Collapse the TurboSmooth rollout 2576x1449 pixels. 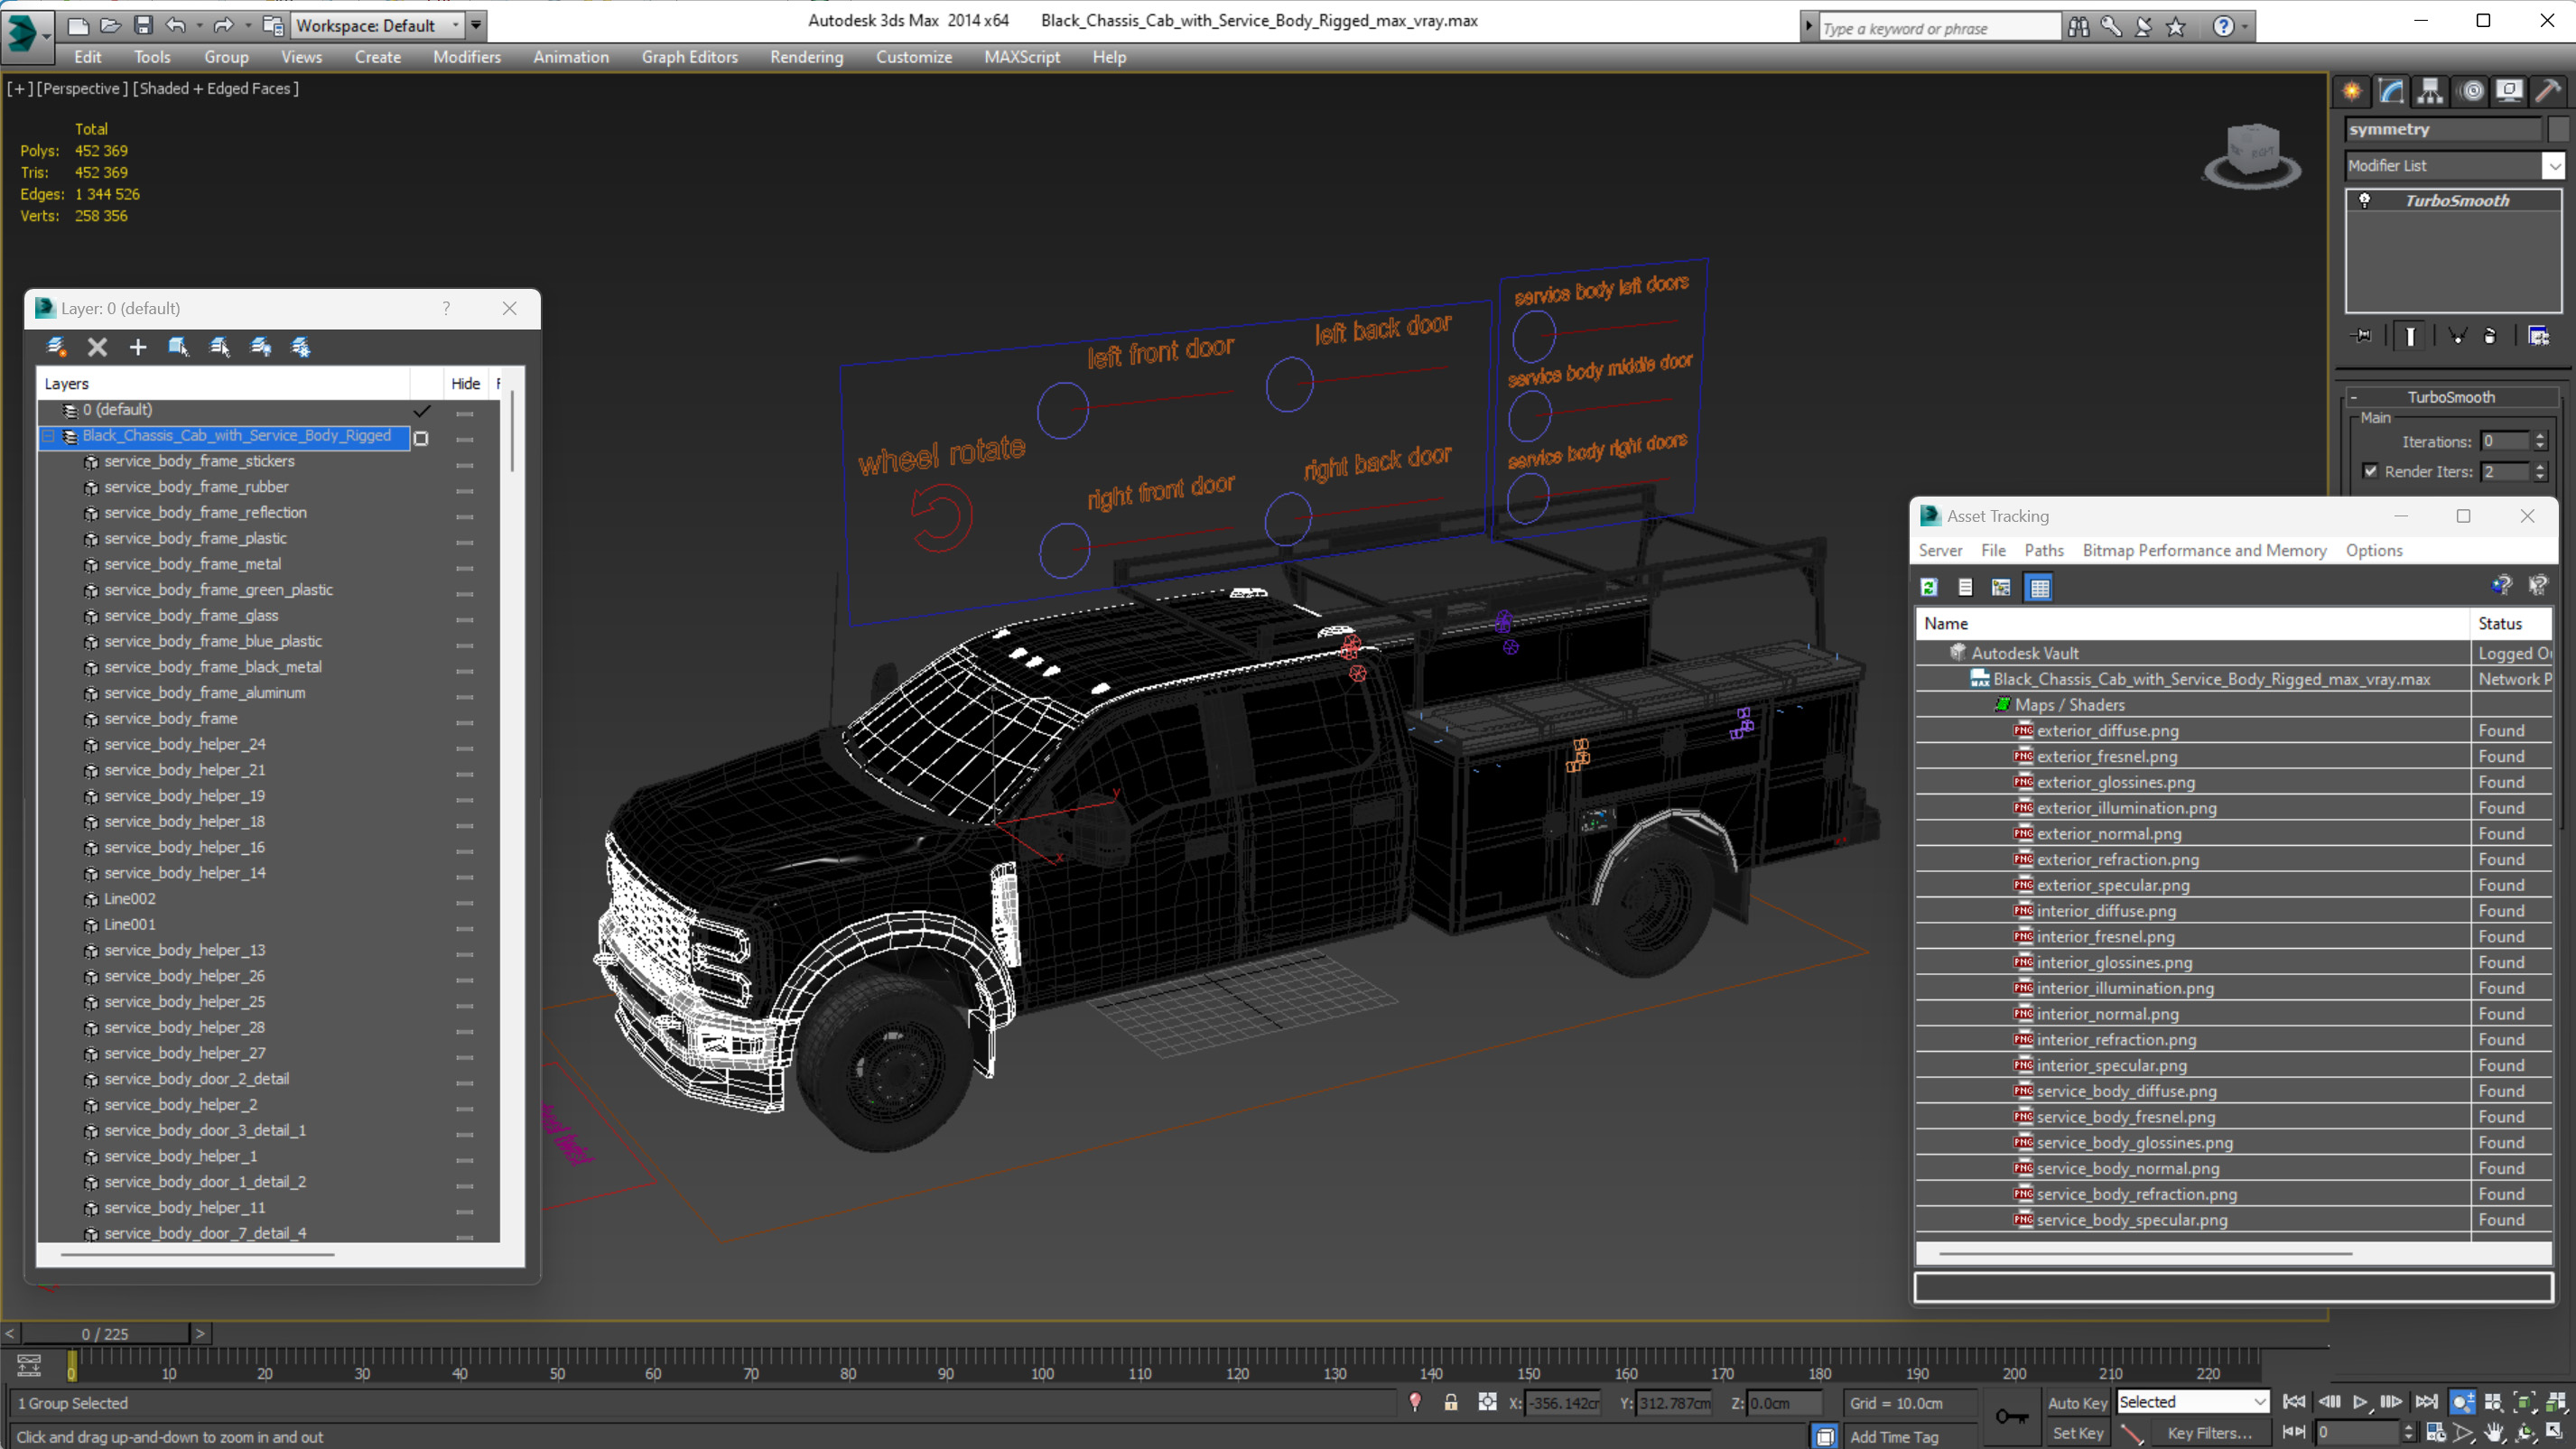2354,397
